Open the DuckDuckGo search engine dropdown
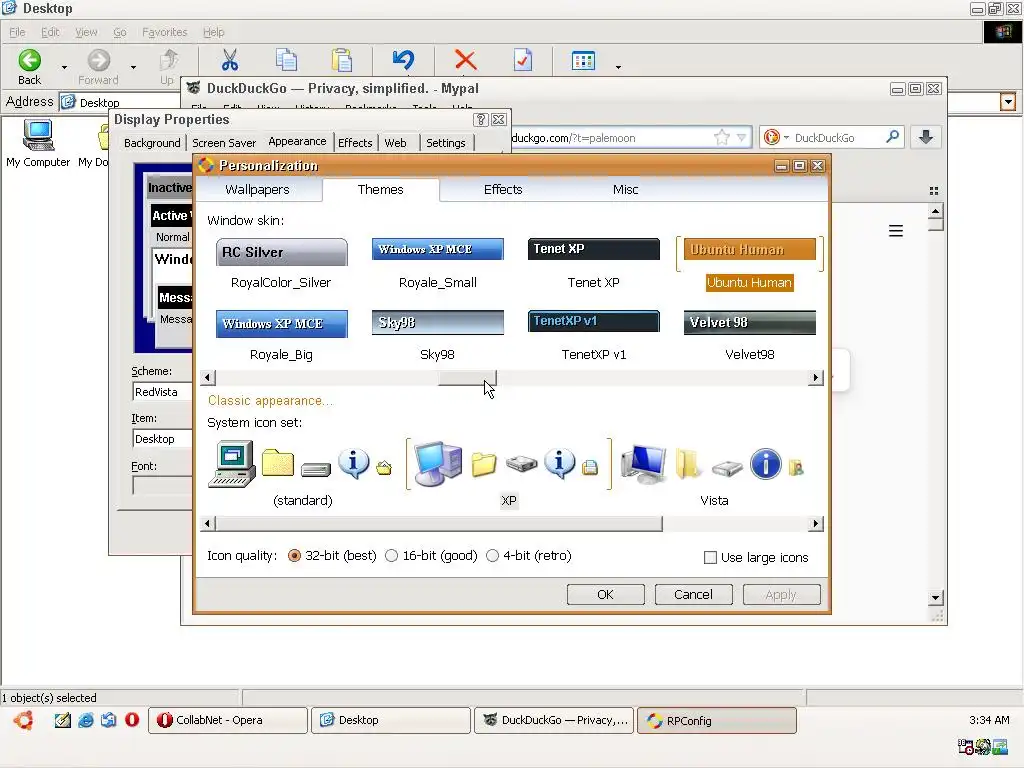 coord(786,138)
